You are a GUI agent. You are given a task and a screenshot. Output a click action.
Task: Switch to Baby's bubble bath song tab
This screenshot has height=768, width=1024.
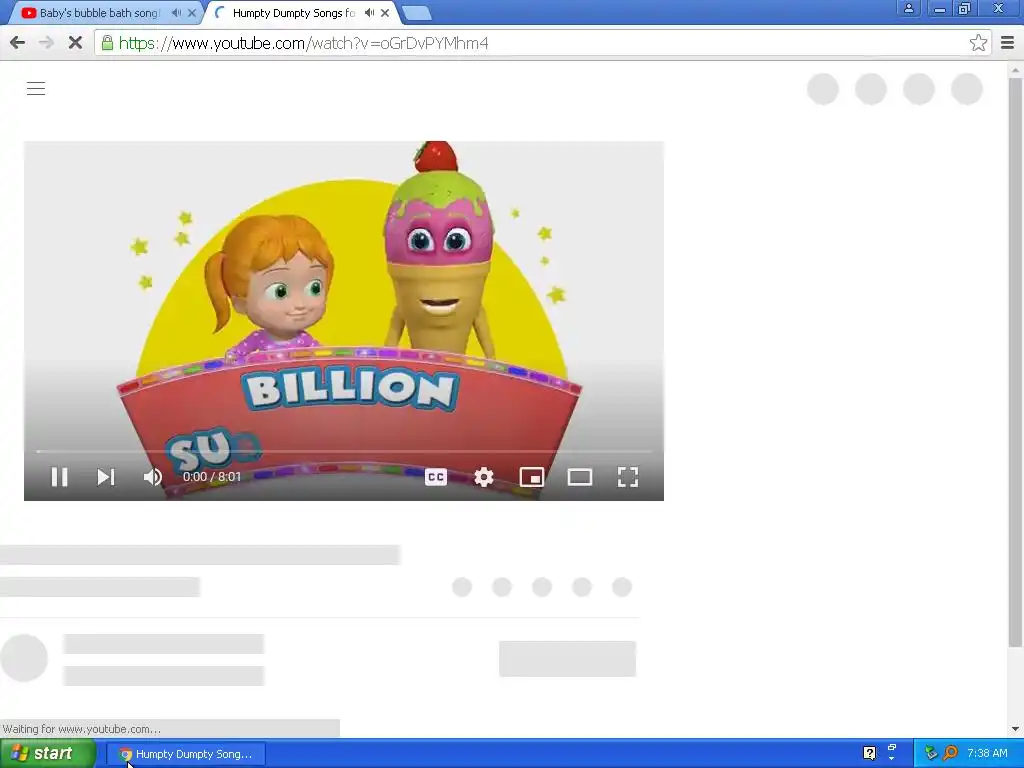99,13
